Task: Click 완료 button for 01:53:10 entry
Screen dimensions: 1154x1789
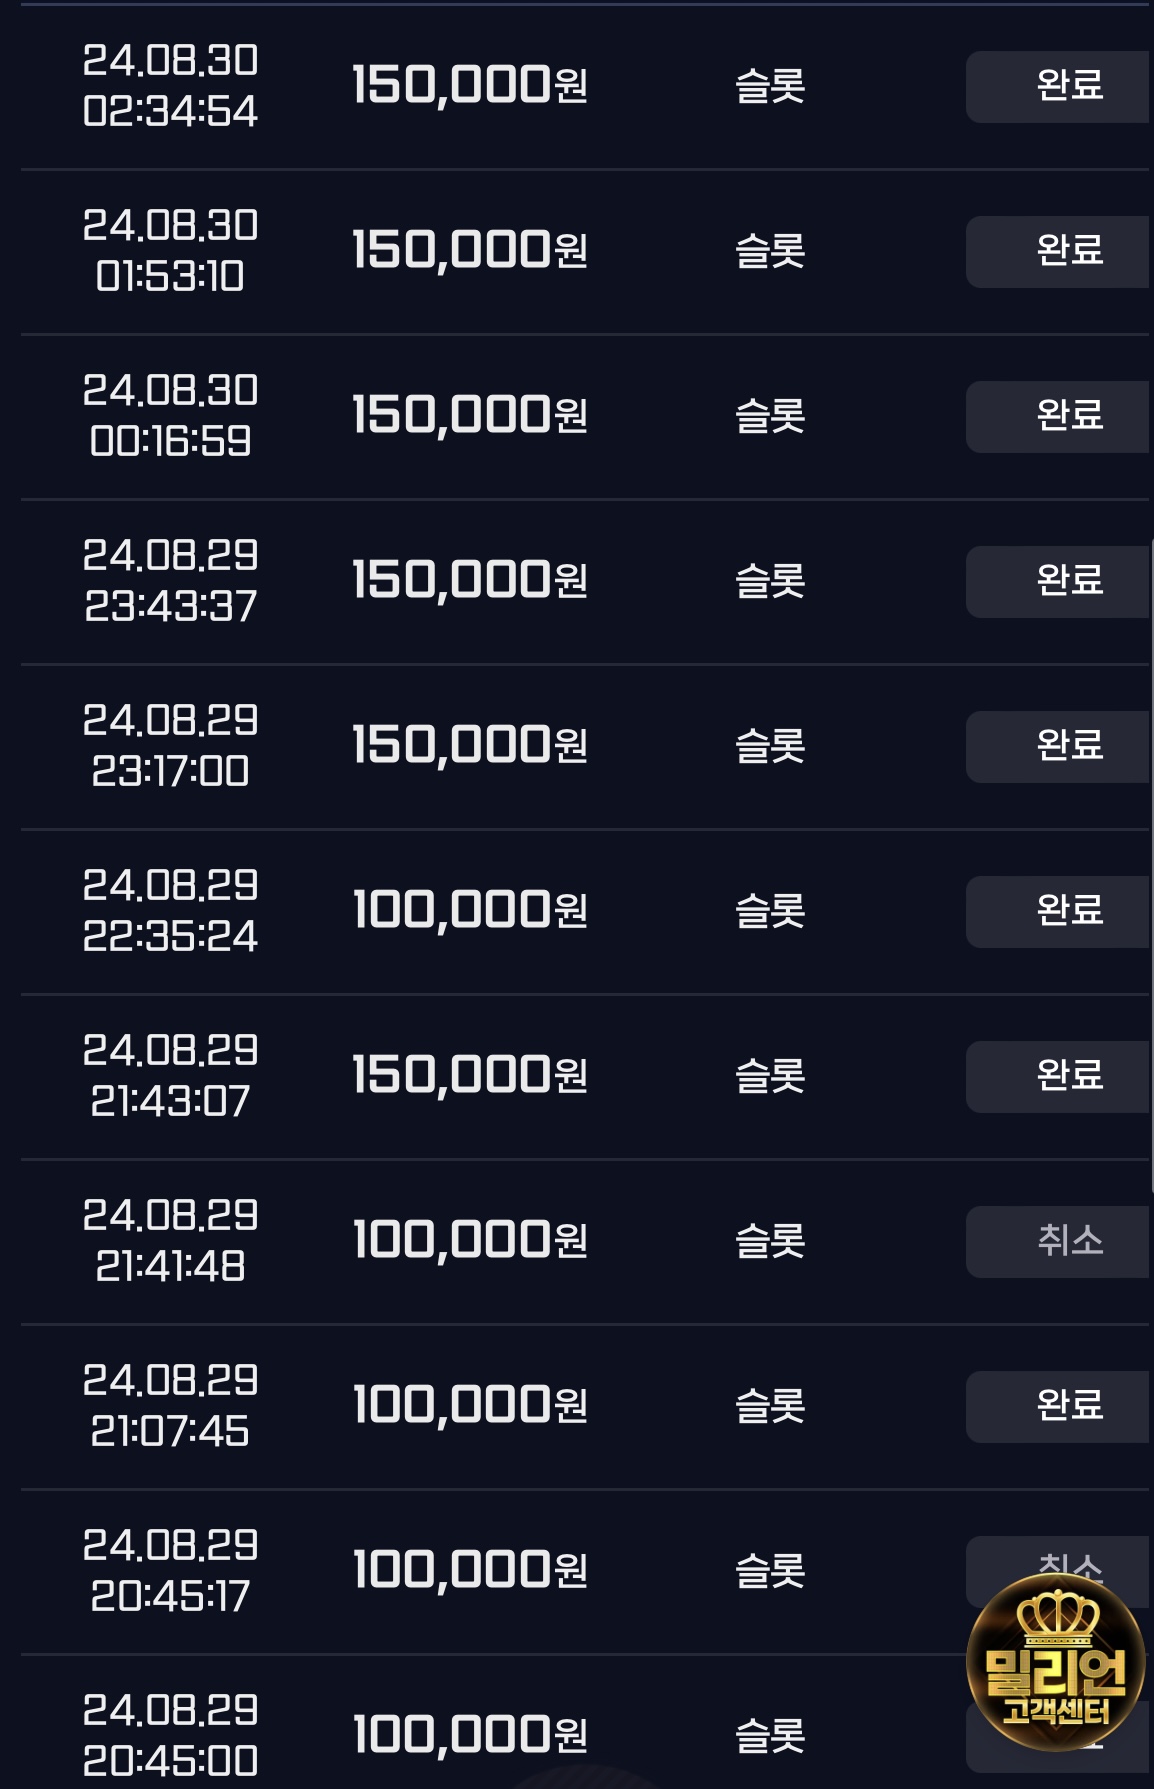Action: pyautogui.click(x=1059, y=252)
